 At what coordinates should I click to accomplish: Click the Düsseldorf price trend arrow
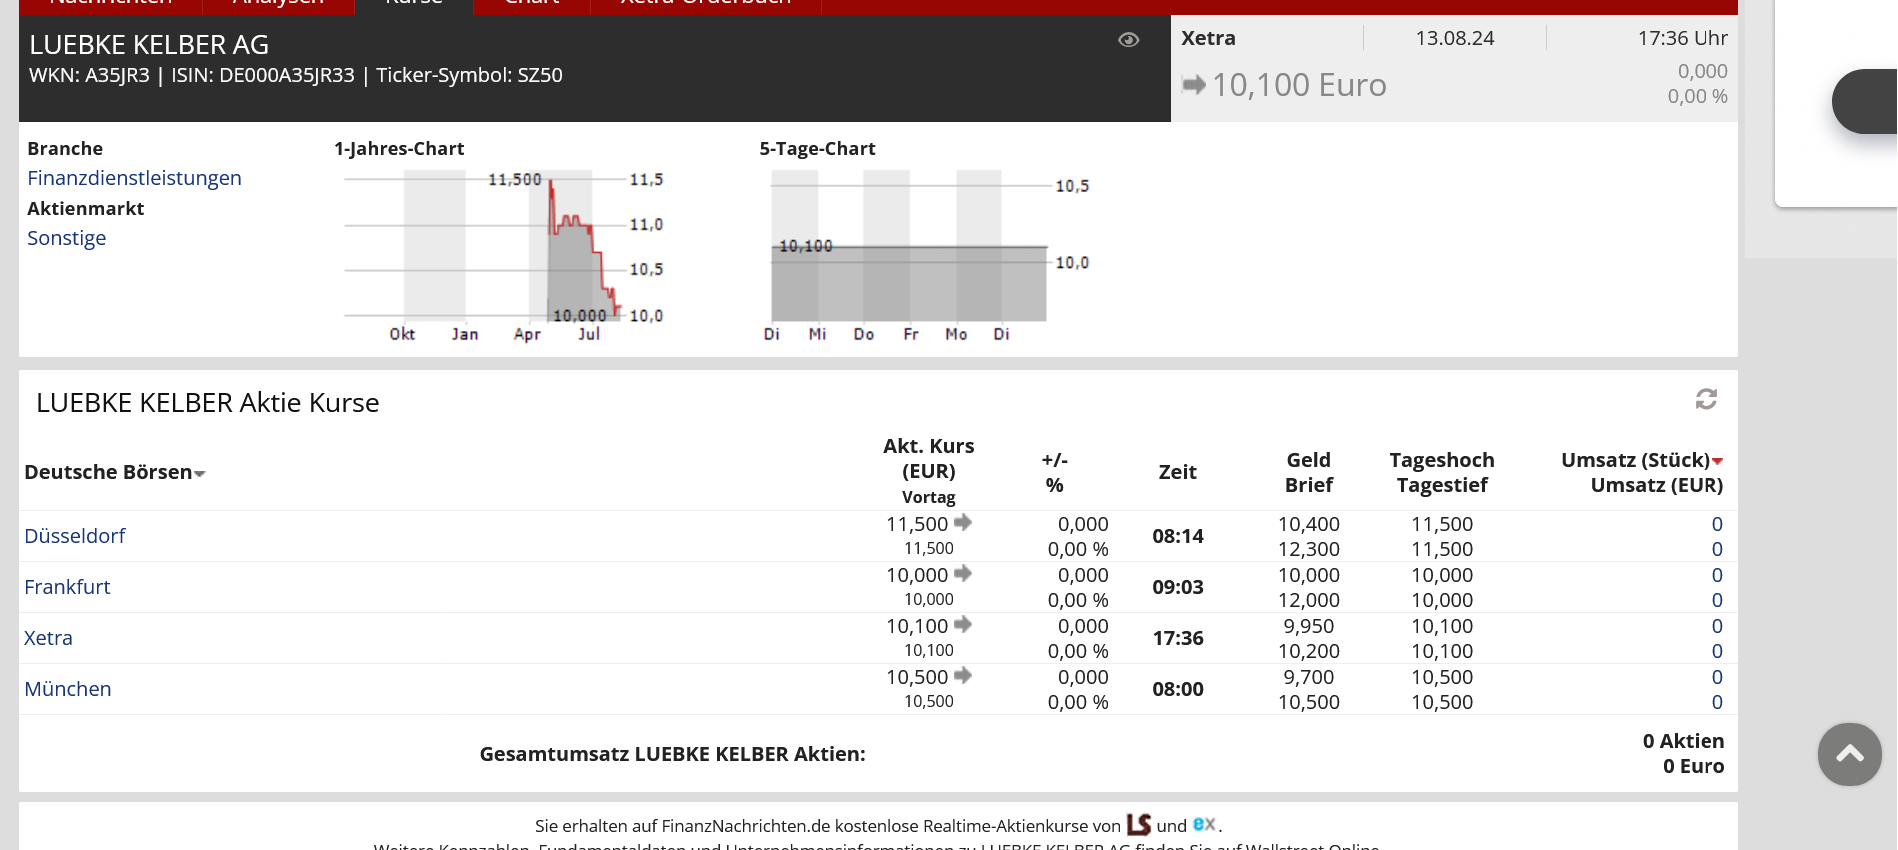point(963,523)
